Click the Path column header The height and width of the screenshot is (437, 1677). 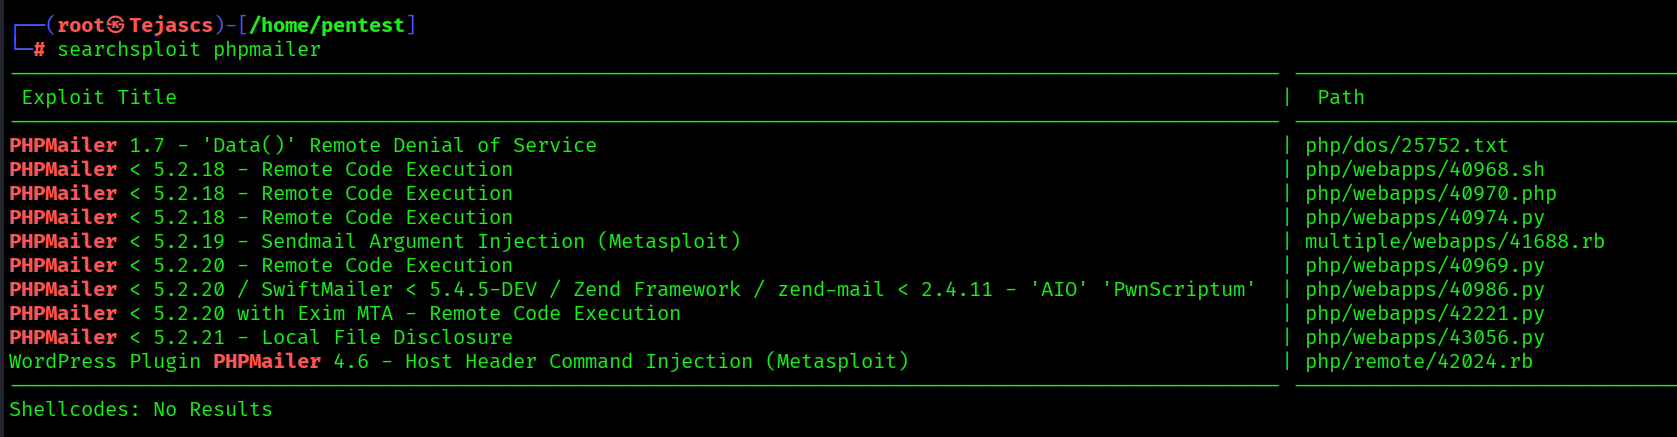coord(1340,97)
